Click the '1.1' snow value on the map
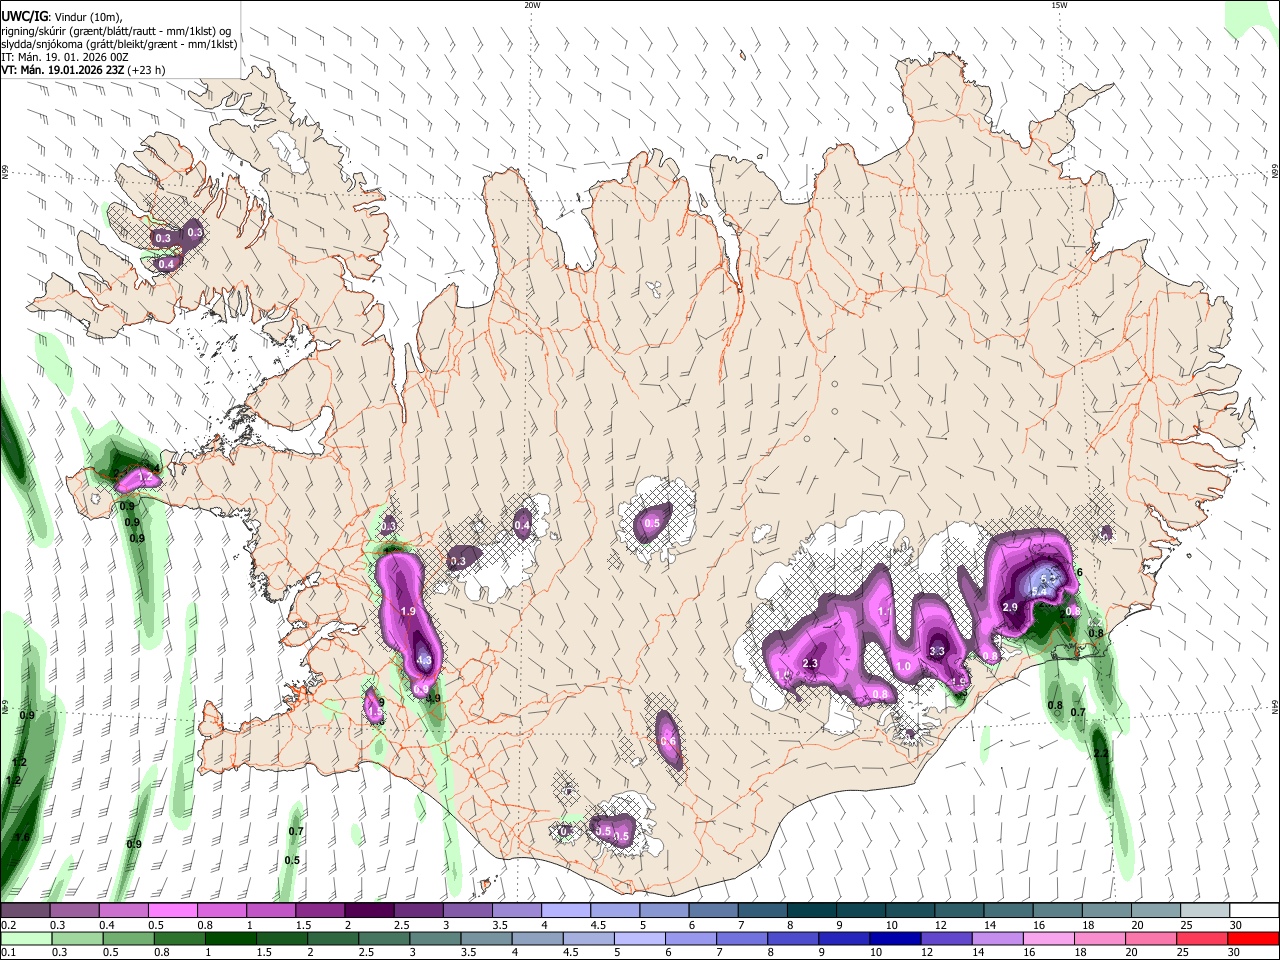 (x=884, y=612)
